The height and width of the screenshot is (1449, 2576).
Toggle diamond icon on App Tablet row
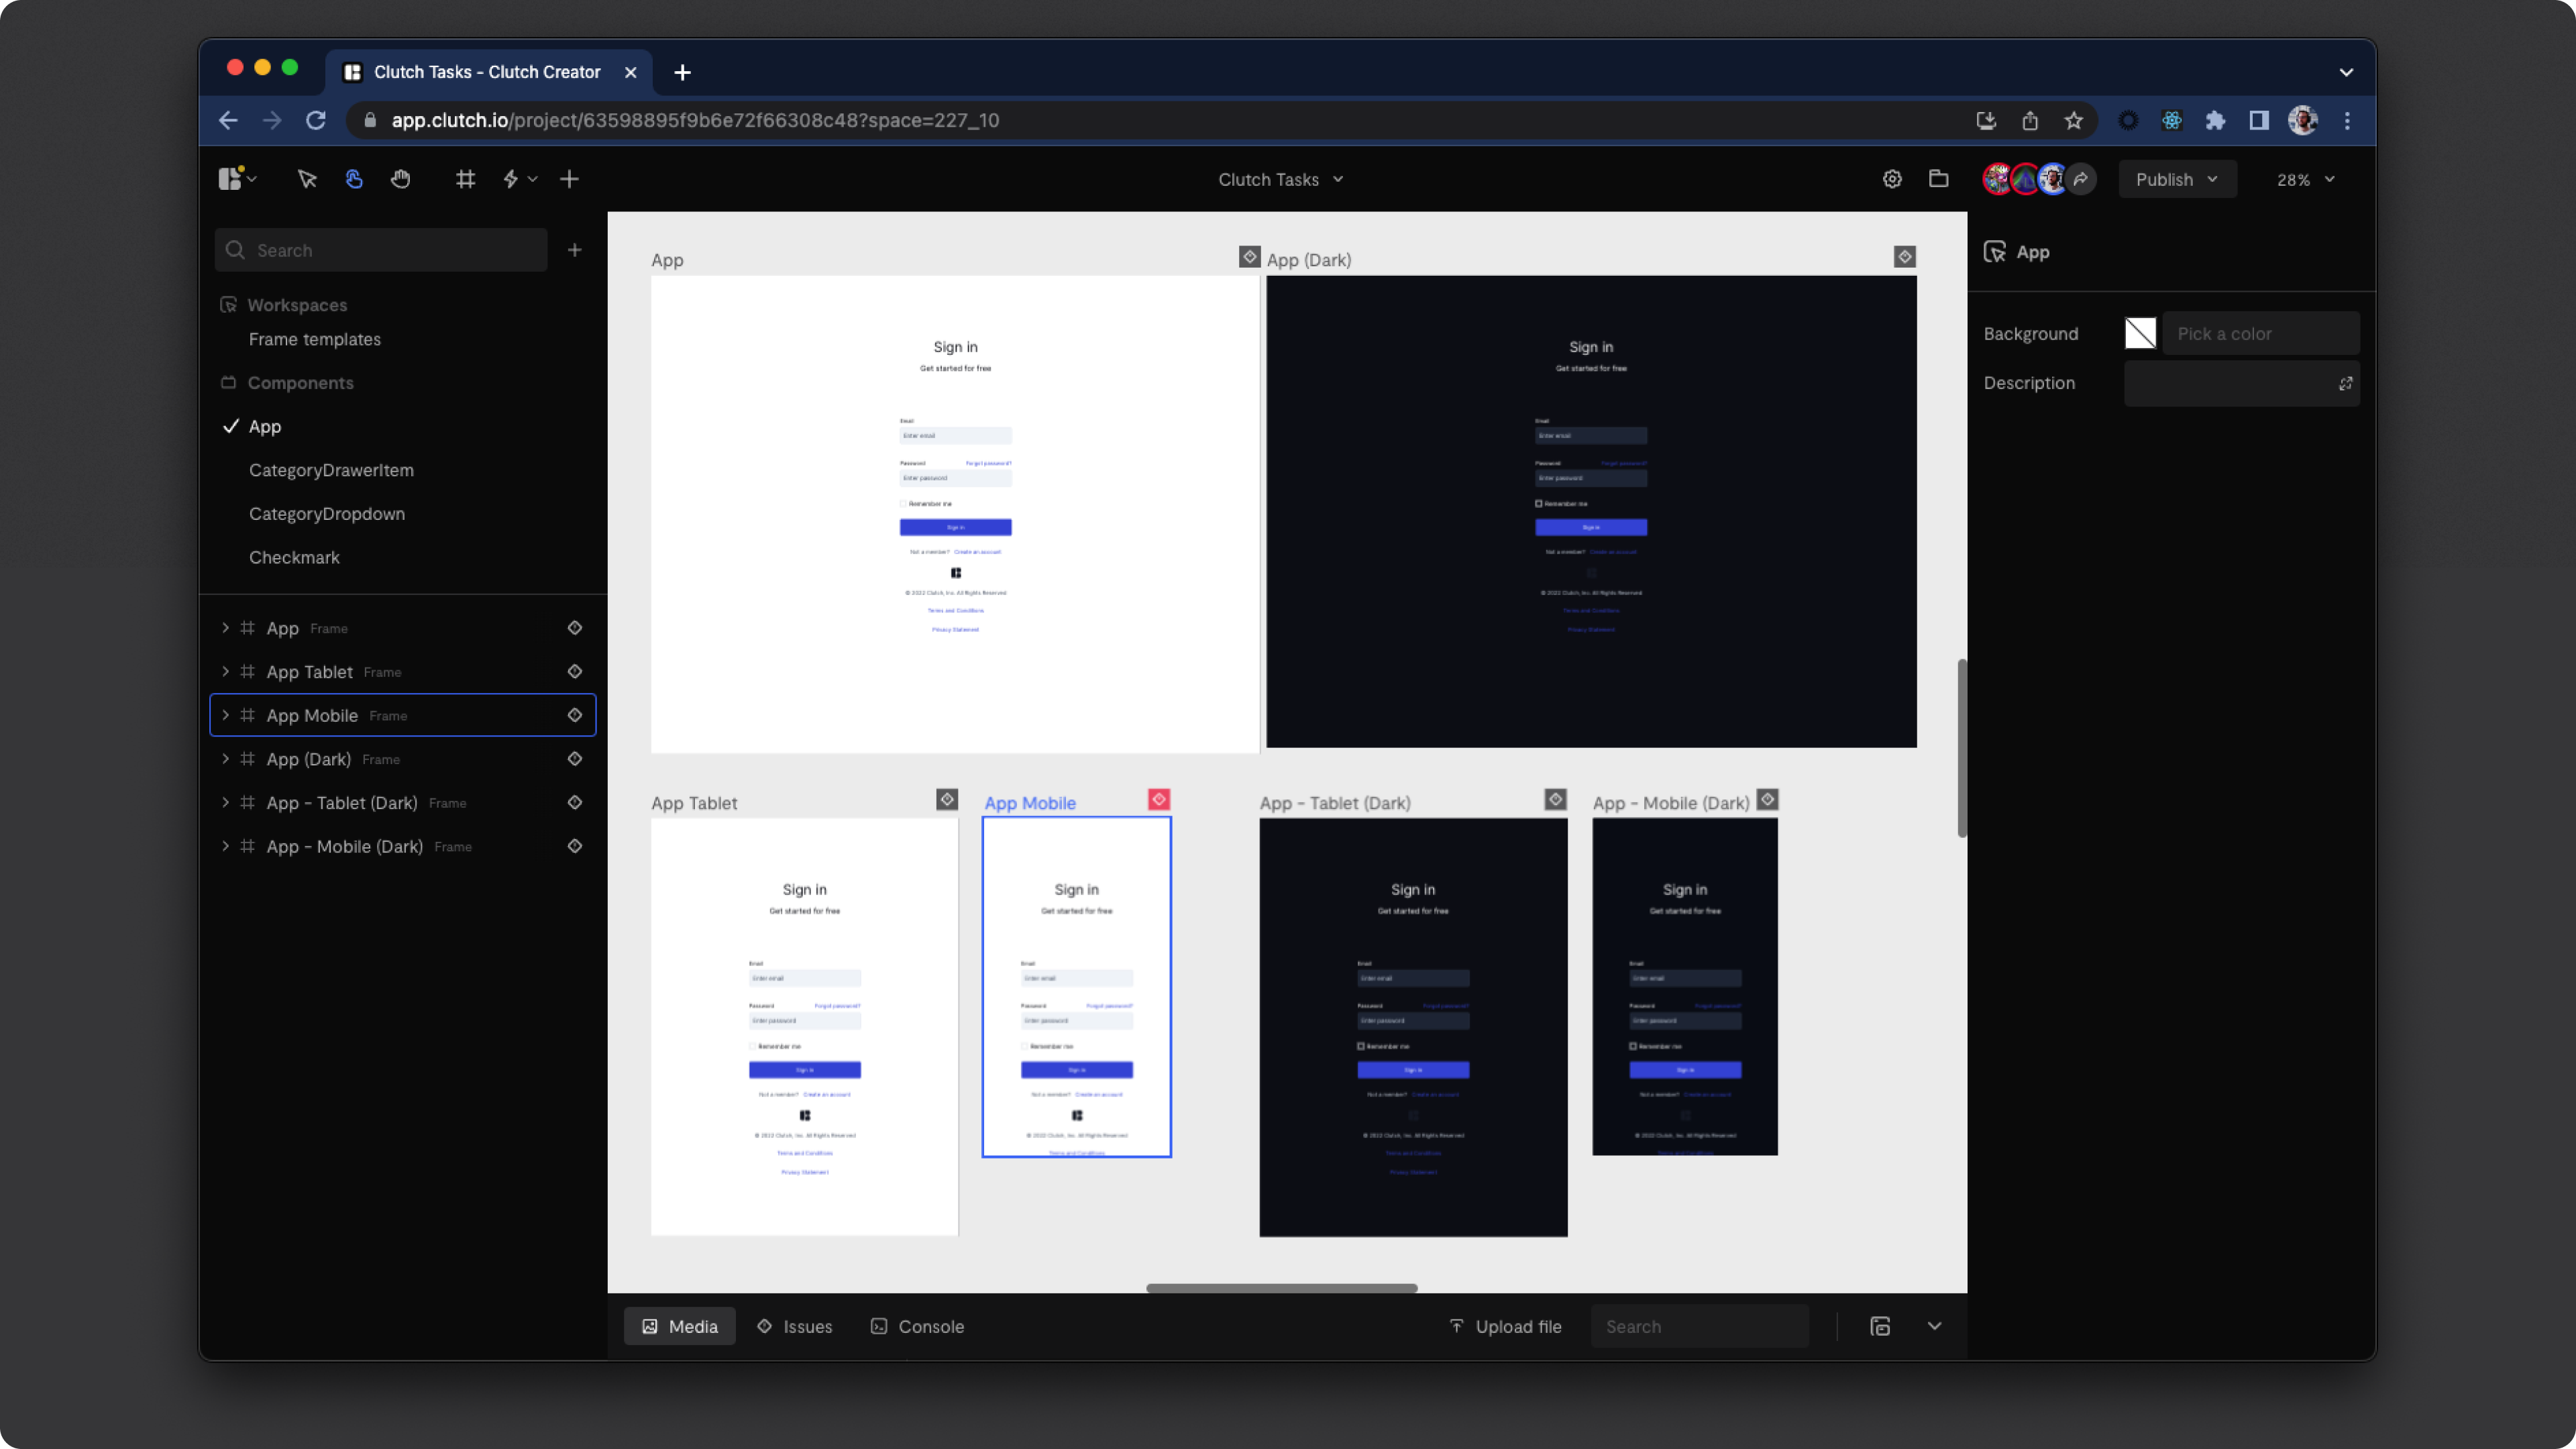tap(575, 671)
